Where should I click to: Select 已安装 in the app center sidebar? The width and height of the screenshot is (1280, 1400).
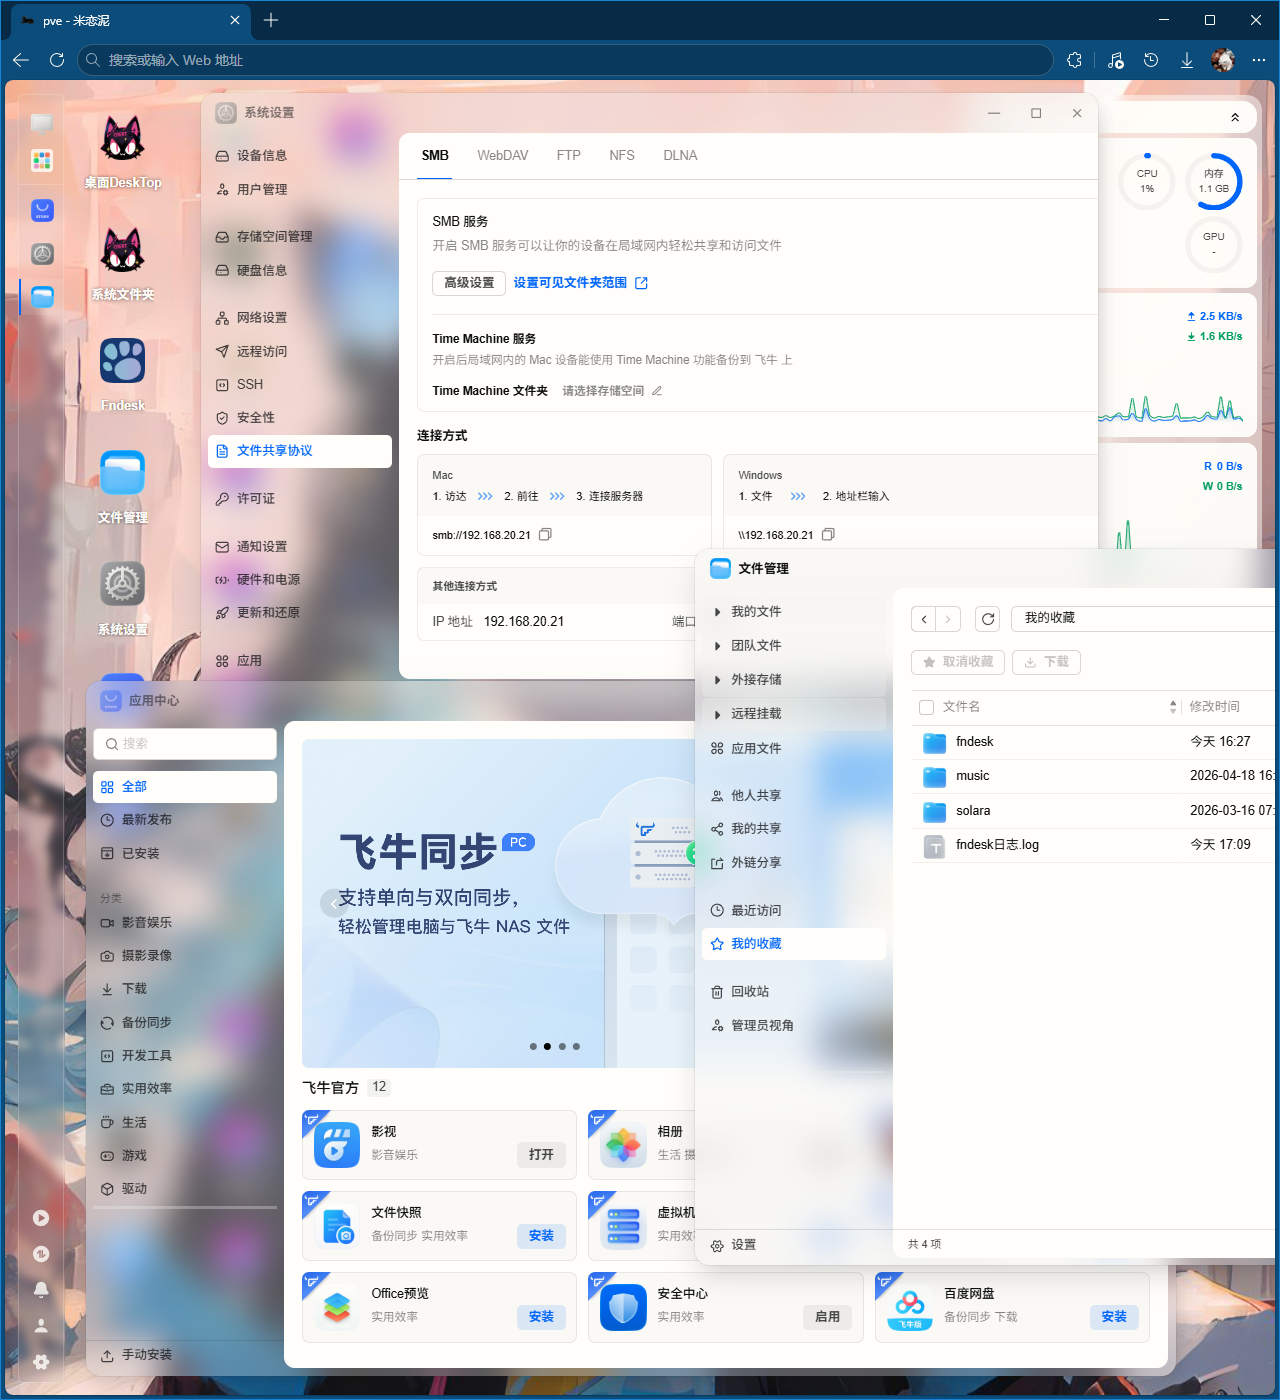pos(139,853)
